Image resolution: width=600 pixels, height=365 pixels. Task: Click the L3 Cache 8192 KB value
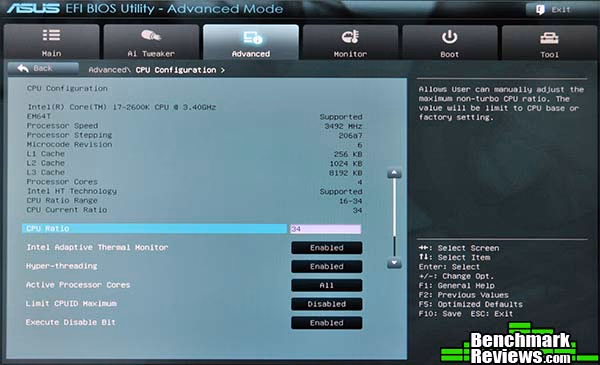(x=346, y=173)
